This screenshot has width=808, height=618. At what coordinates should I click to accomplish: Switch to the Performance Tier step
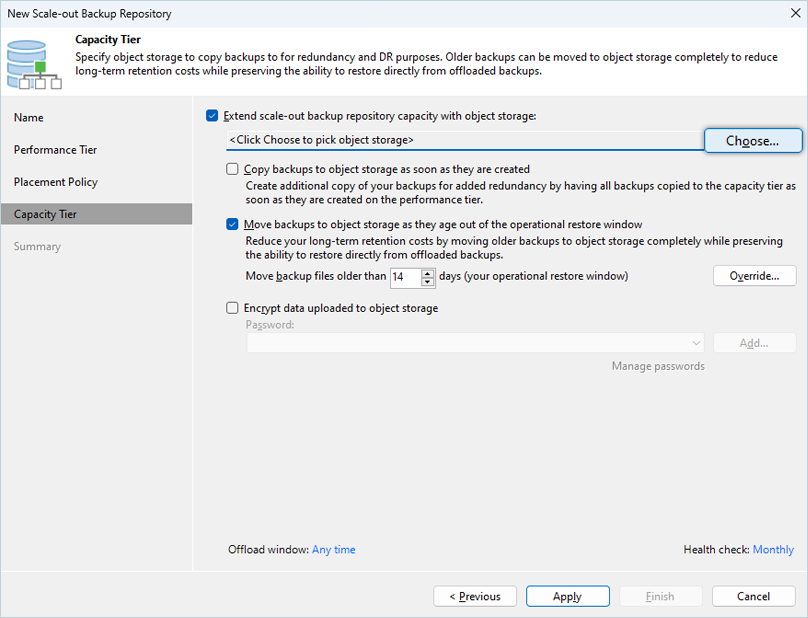(55, 150)
